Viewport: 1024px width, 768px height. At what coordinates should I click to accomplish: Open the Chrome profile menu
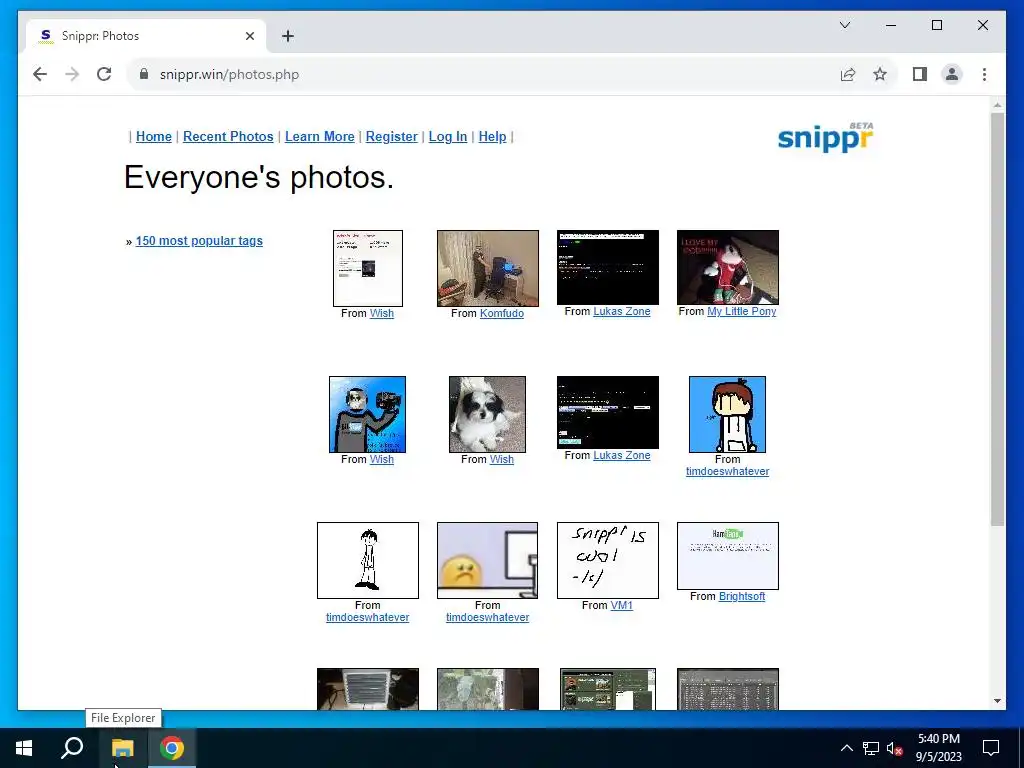pyautogui.click(x=952, y=74)
